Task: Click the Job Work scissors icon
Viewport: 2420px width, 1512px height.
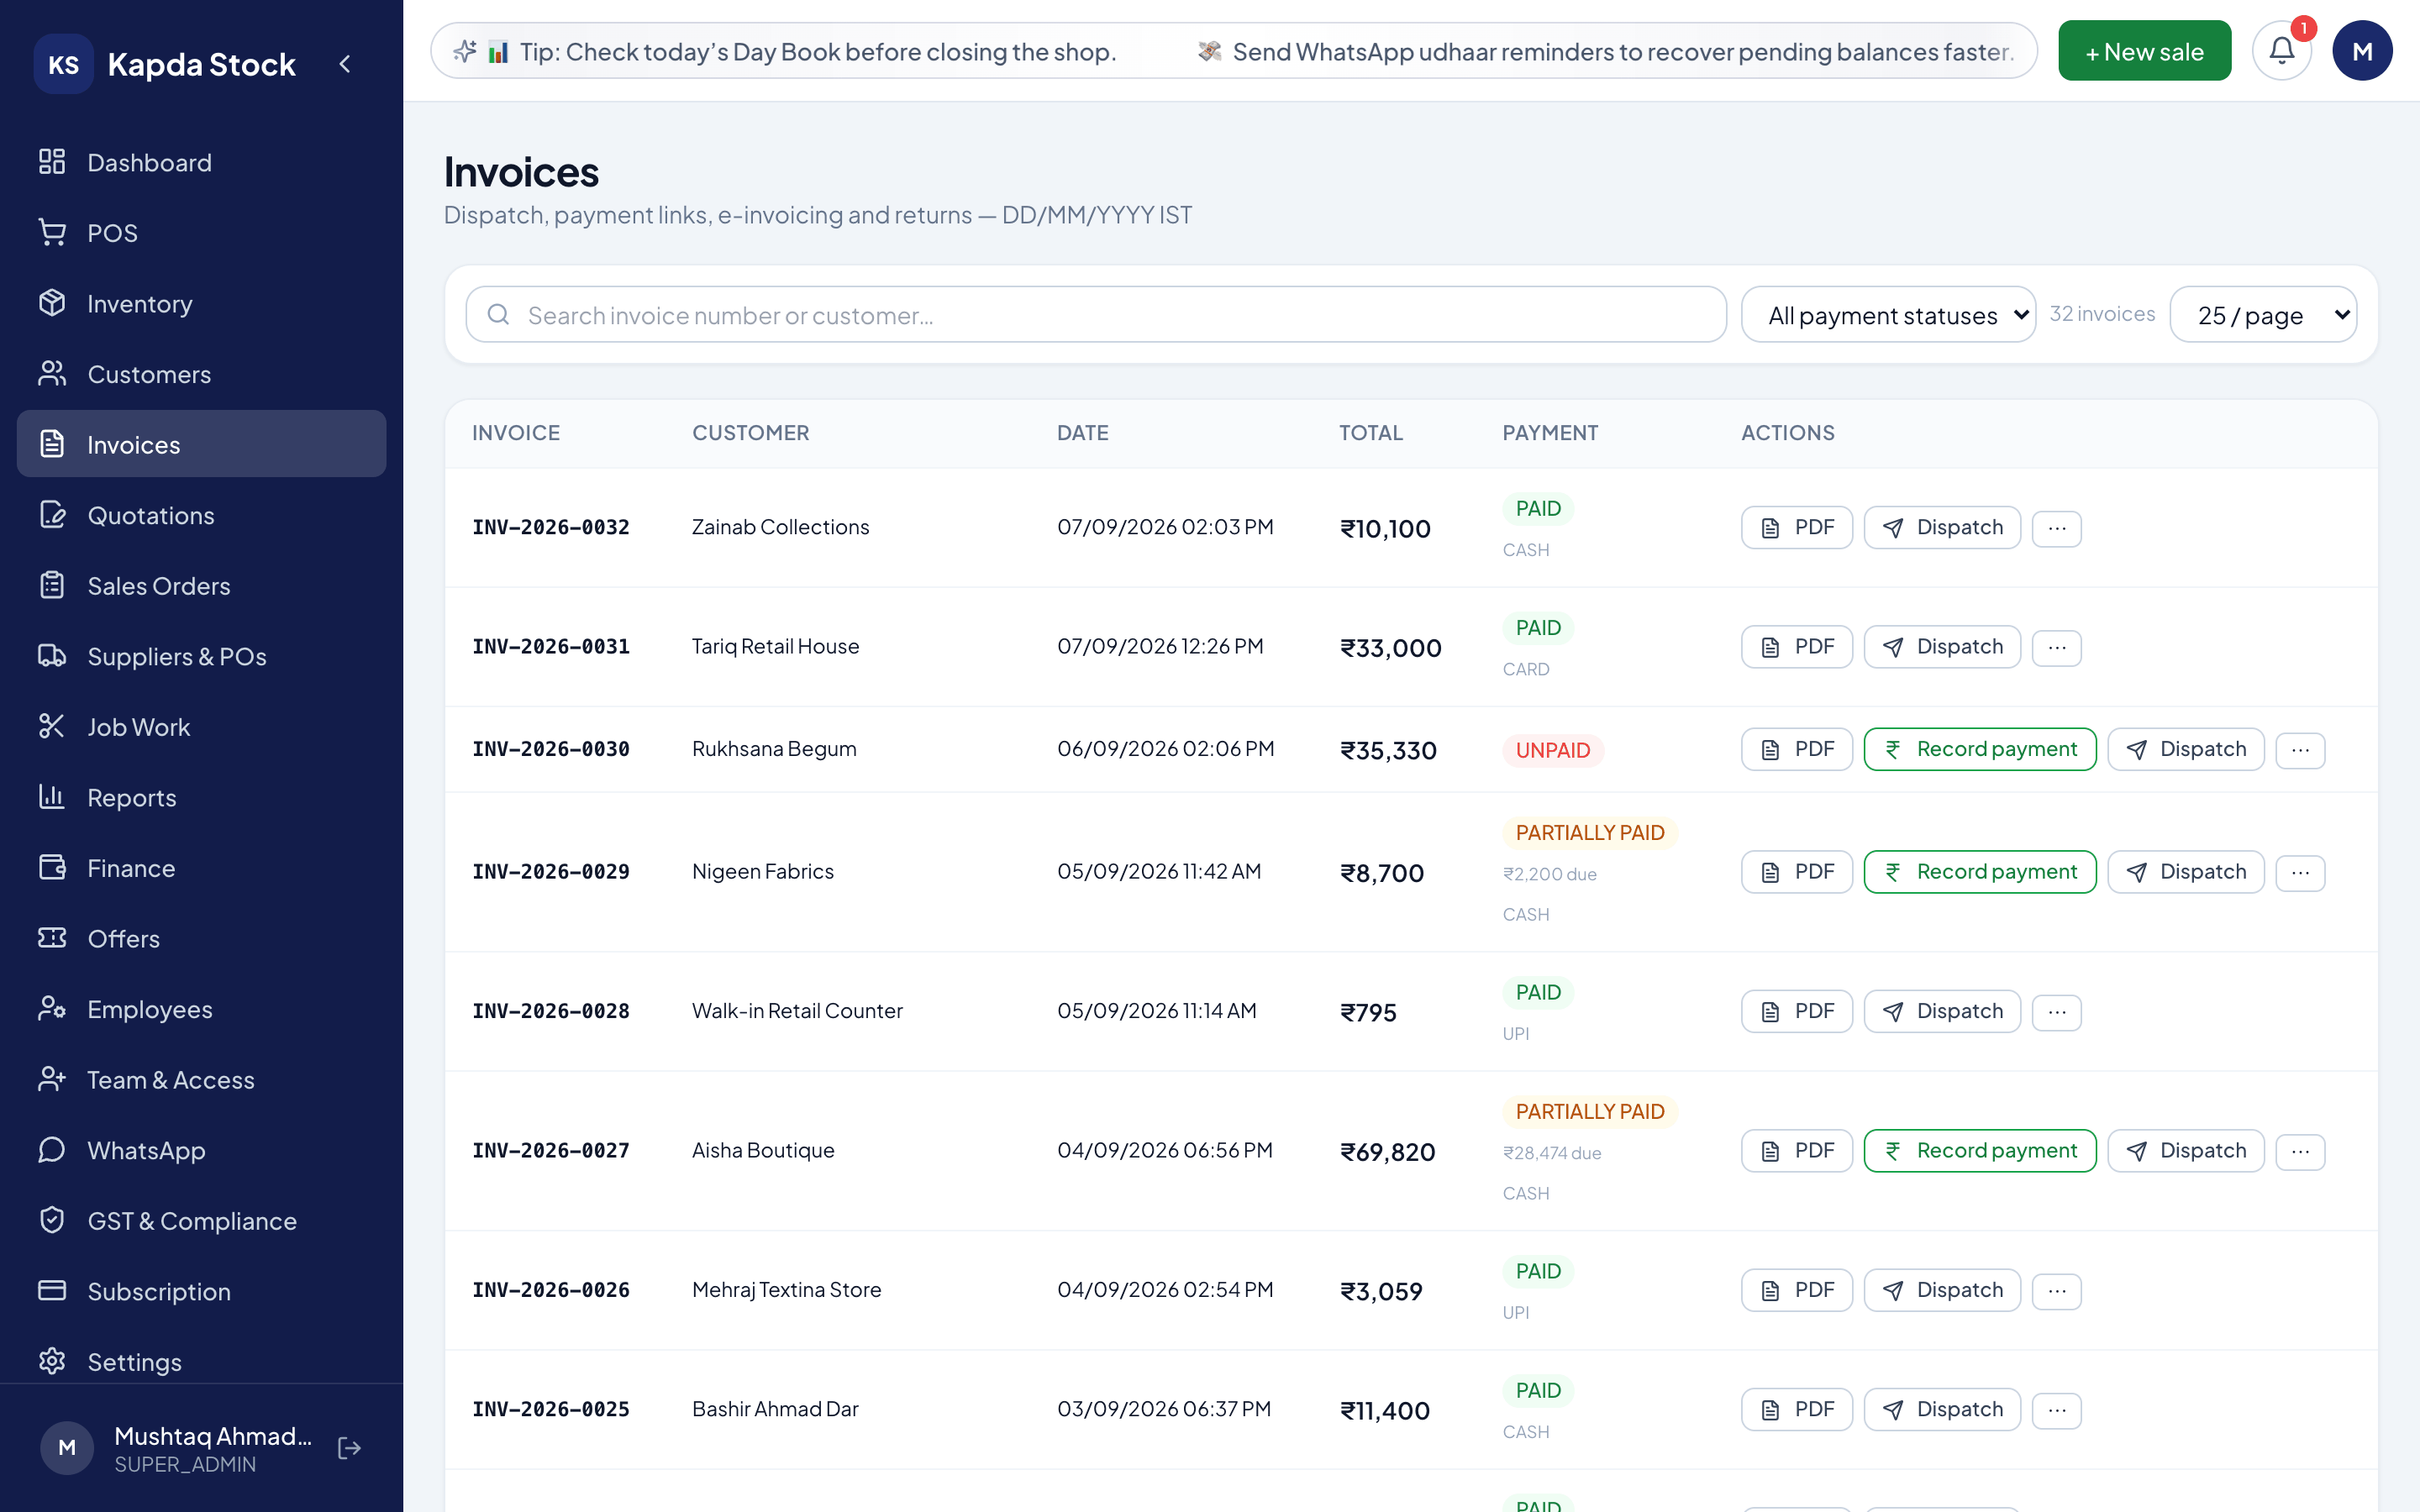Action: [52, 727]
